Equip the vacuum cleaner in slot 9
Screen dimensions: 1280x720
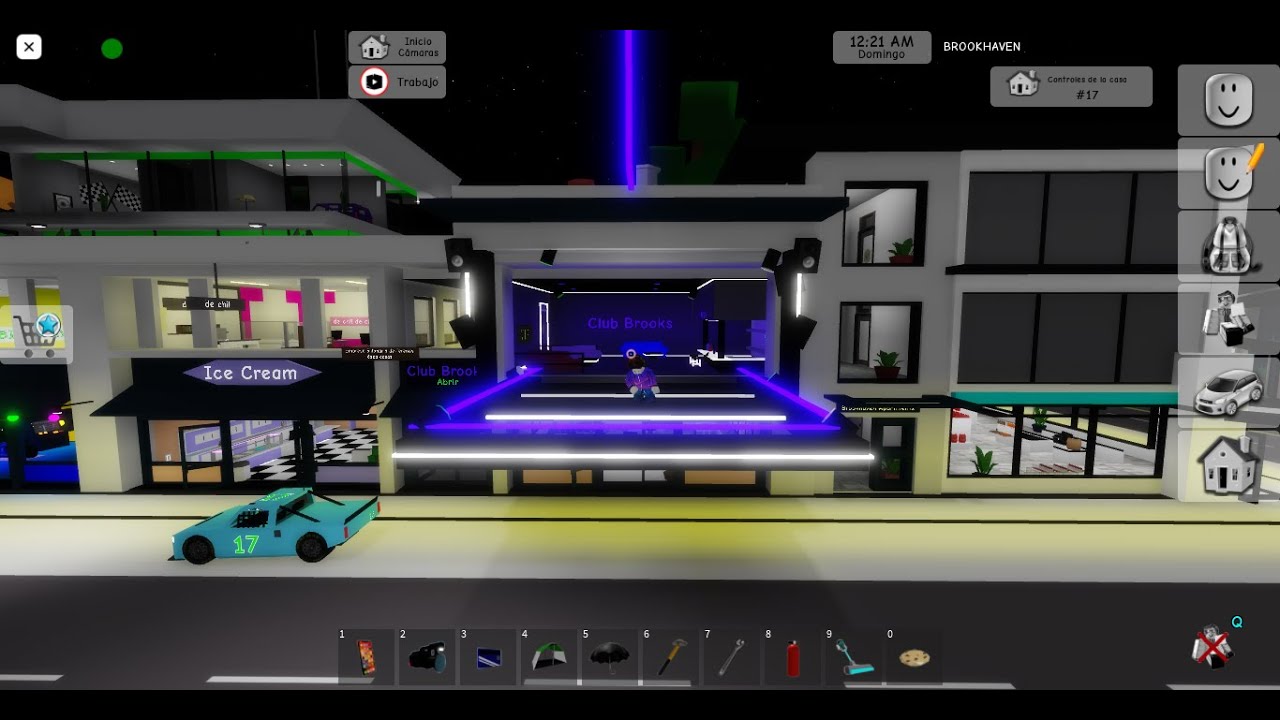point(854,657)
